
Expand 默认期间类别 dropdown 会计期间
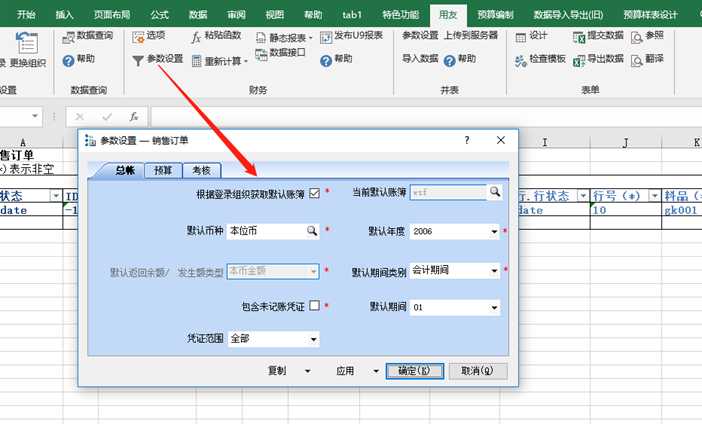[x=494, y=270]
